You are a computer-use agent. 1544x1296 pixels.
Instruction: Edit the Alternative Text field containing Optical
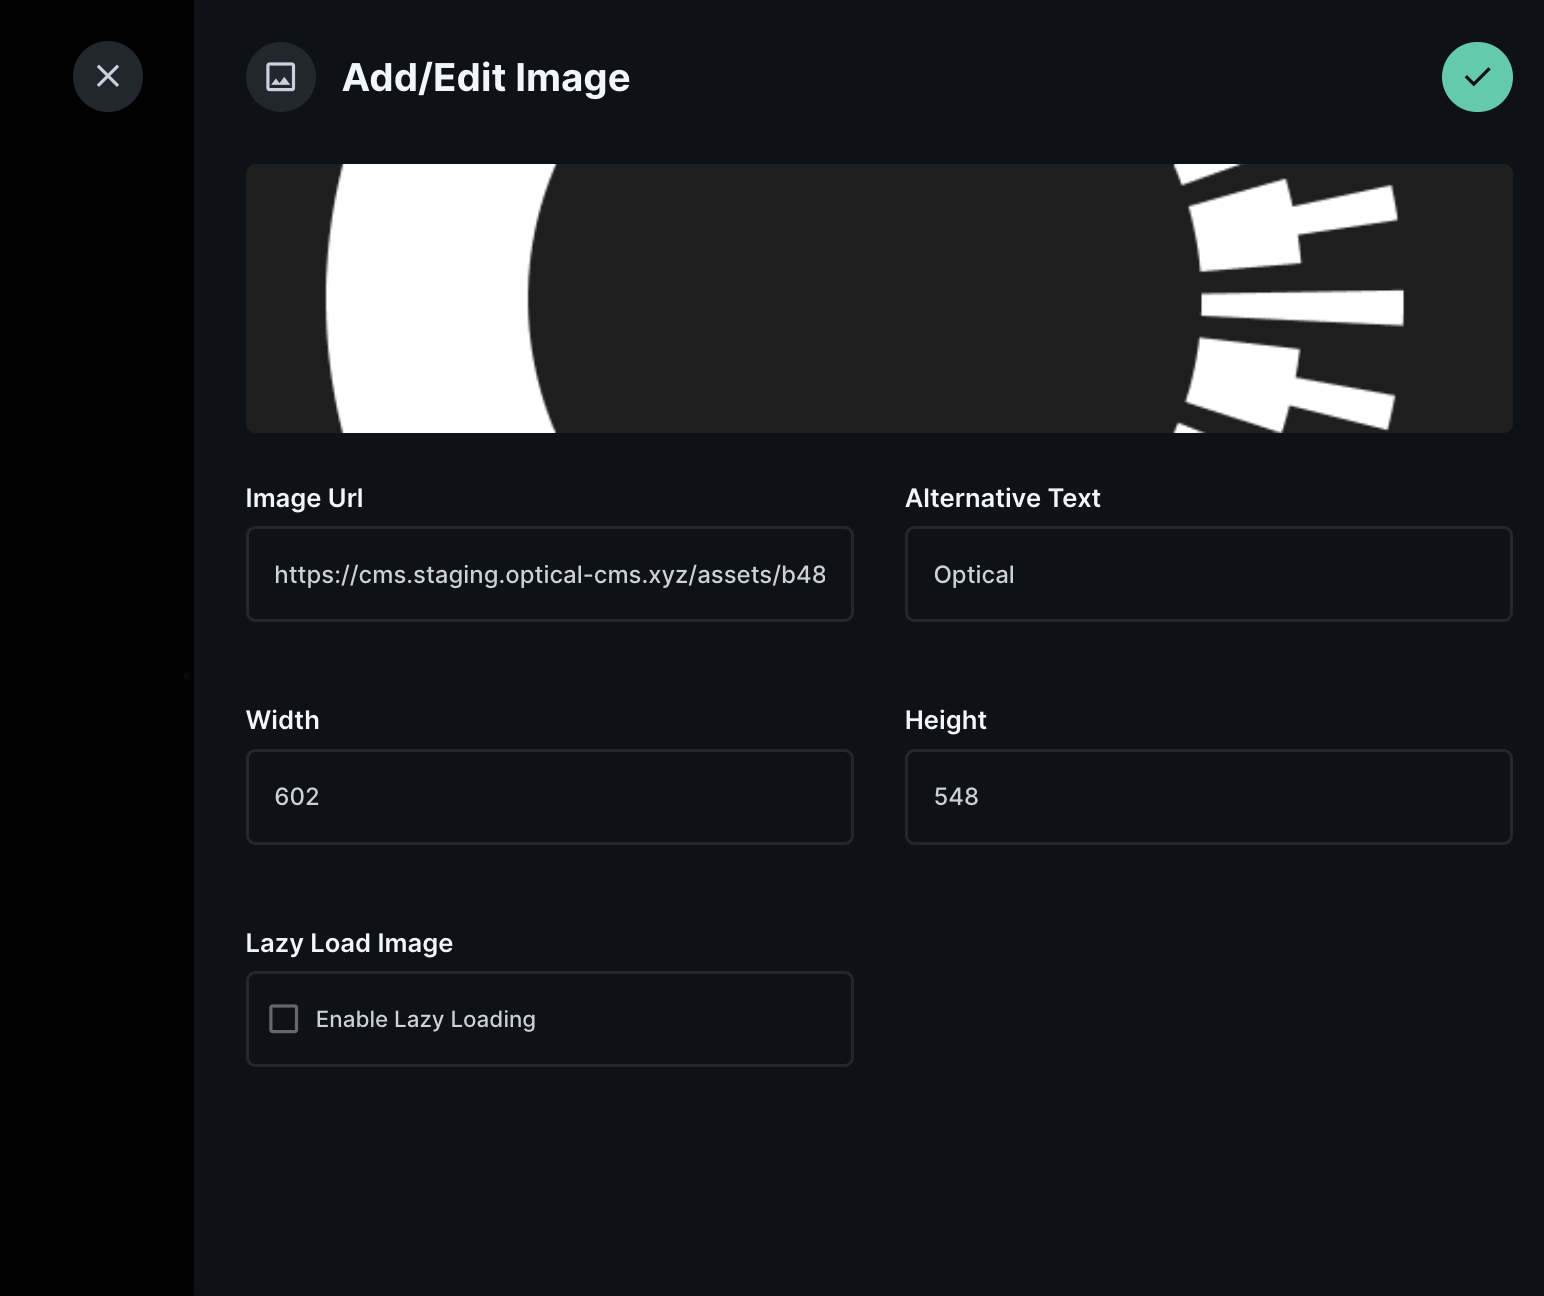[1208, 574]
